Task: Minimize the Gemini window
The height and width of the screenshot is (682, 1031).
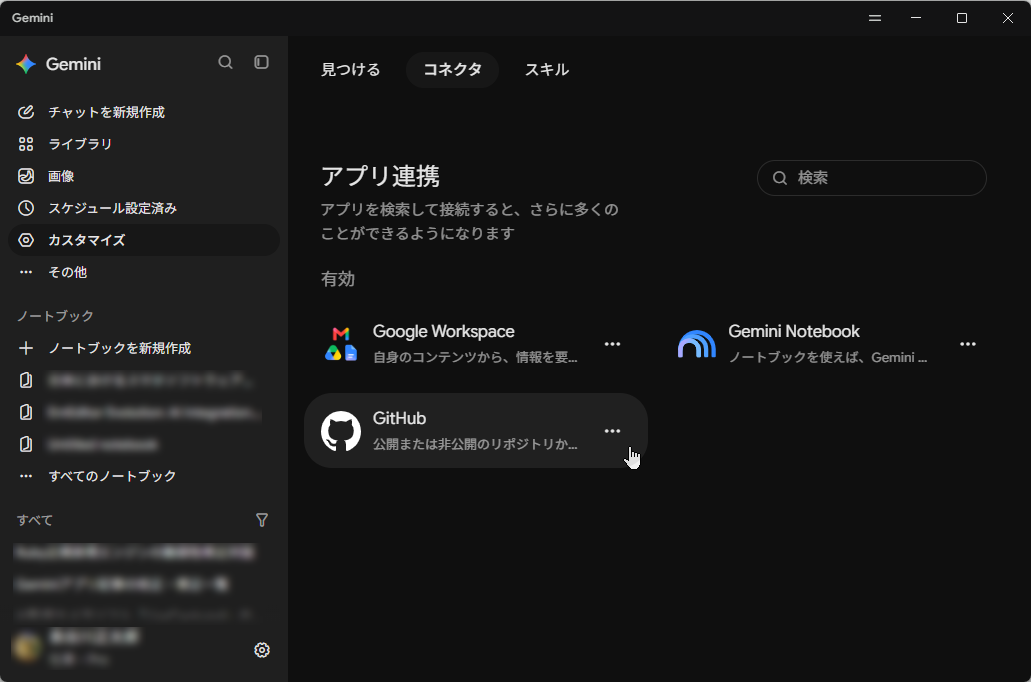Action: [x=916, y=18]
